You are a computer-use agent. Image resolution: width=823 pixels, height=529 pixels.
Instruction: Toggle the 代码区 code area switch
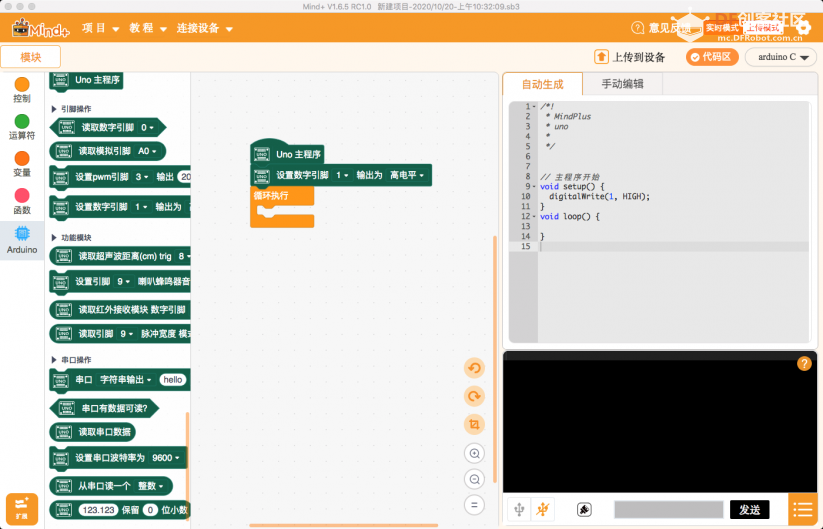712,57
